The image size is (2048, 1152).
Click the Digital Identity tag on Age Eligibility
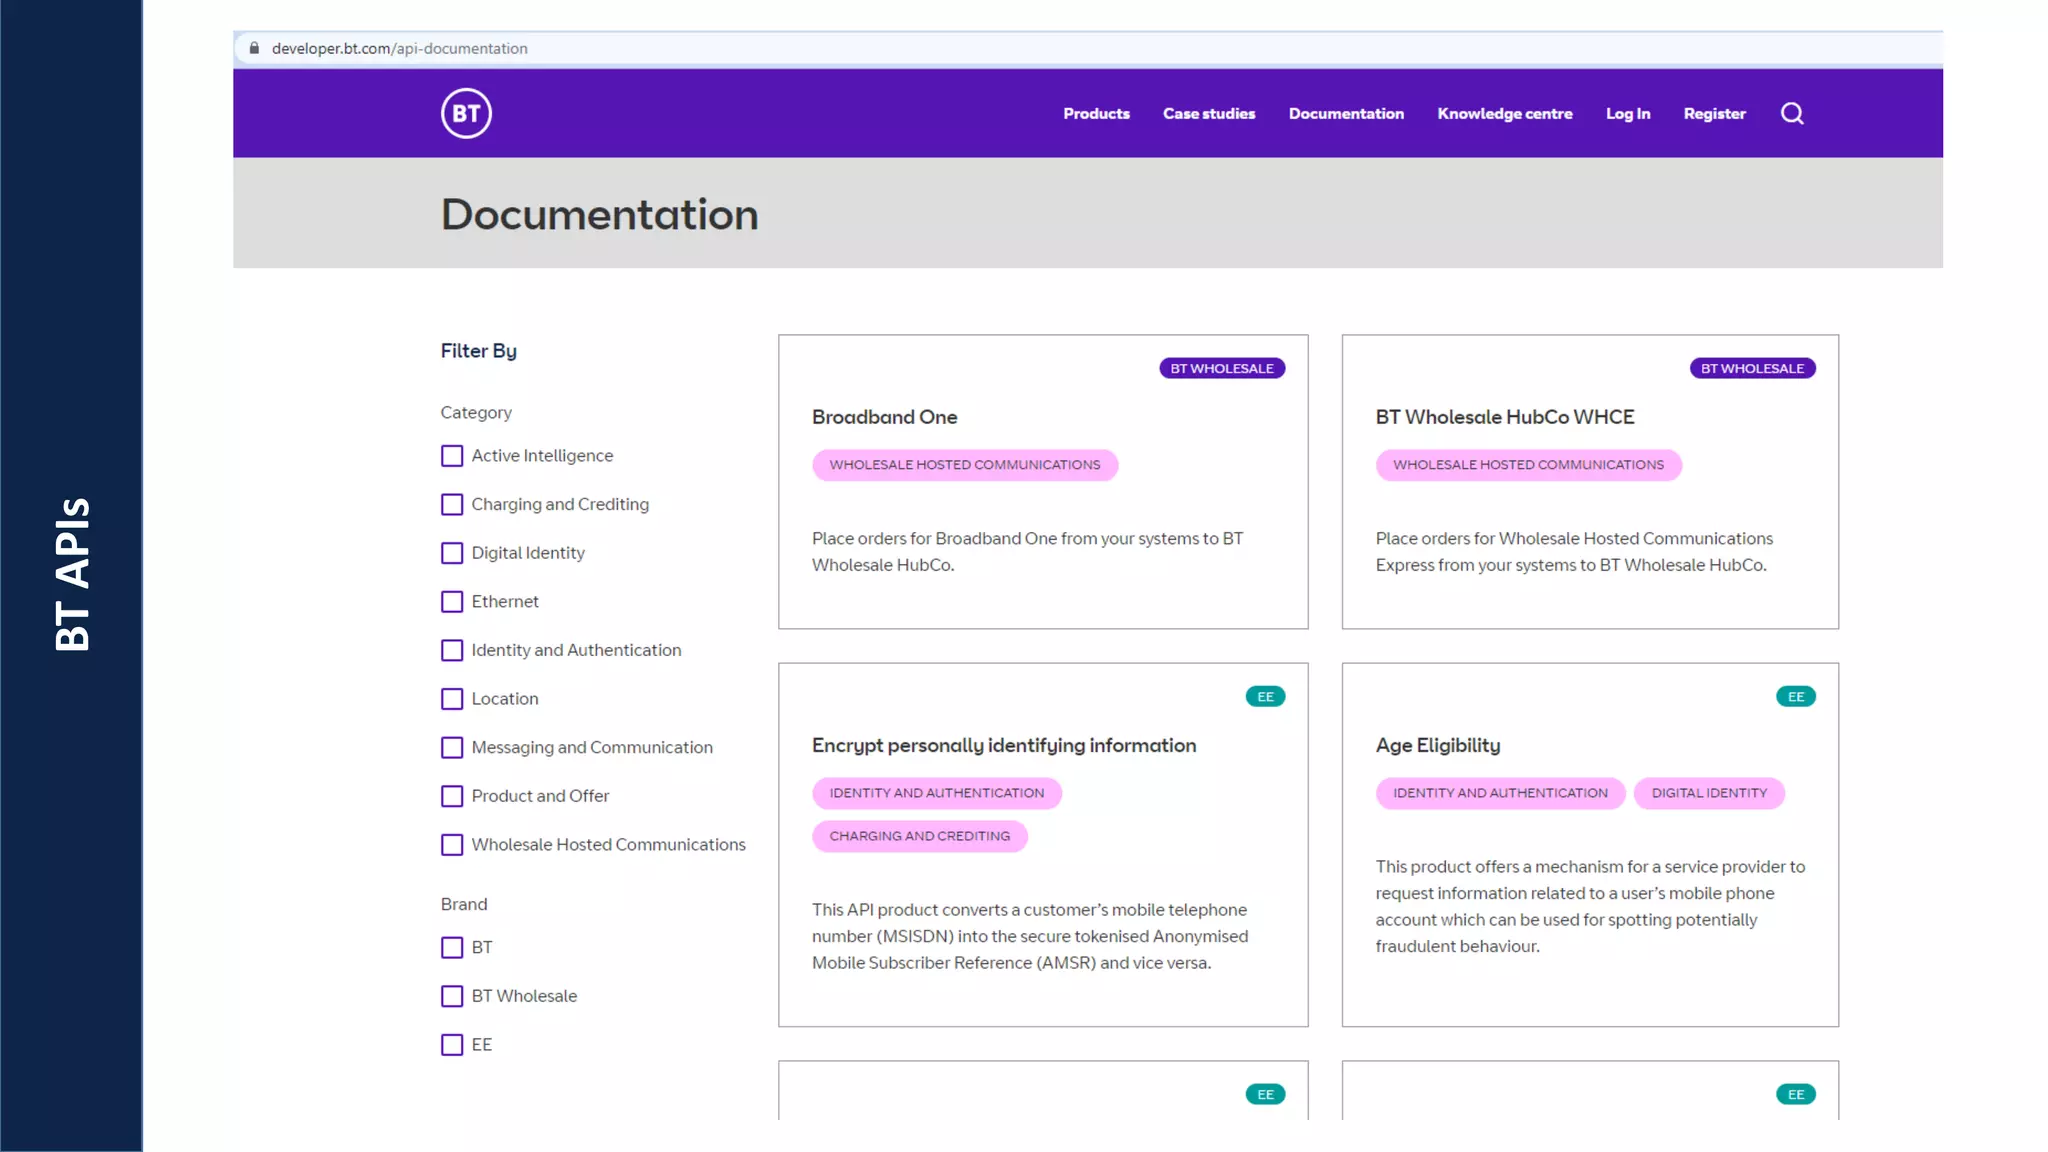pos(1708,793)
